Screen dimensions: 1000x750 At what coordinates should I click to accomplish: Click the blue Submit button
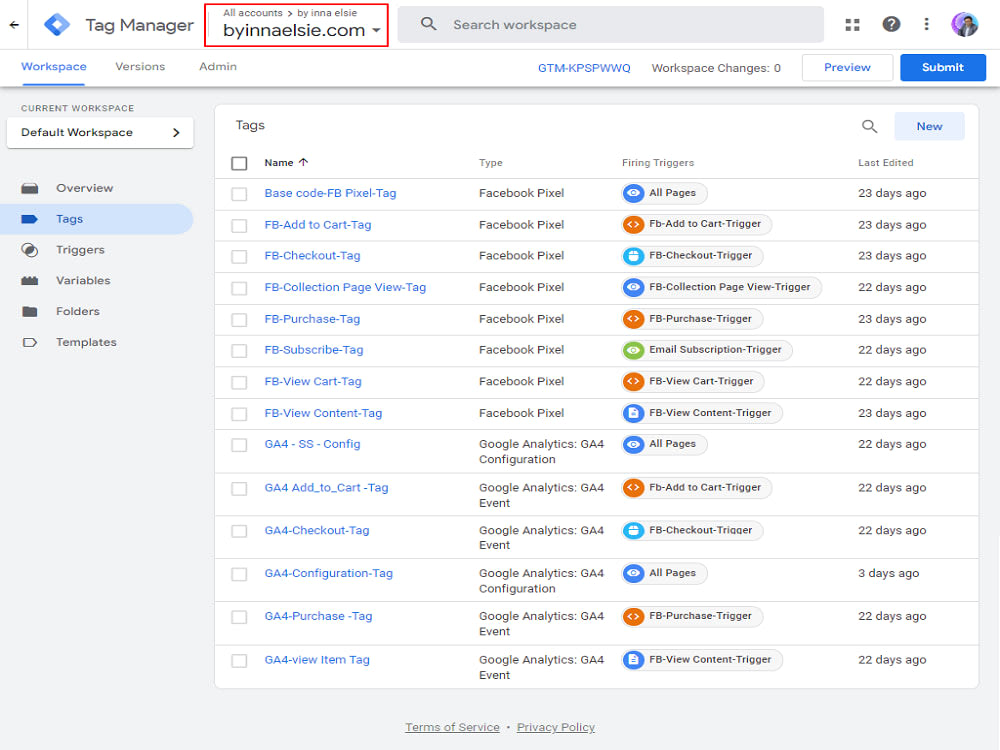pyautogui.click(x=943, y=68)
